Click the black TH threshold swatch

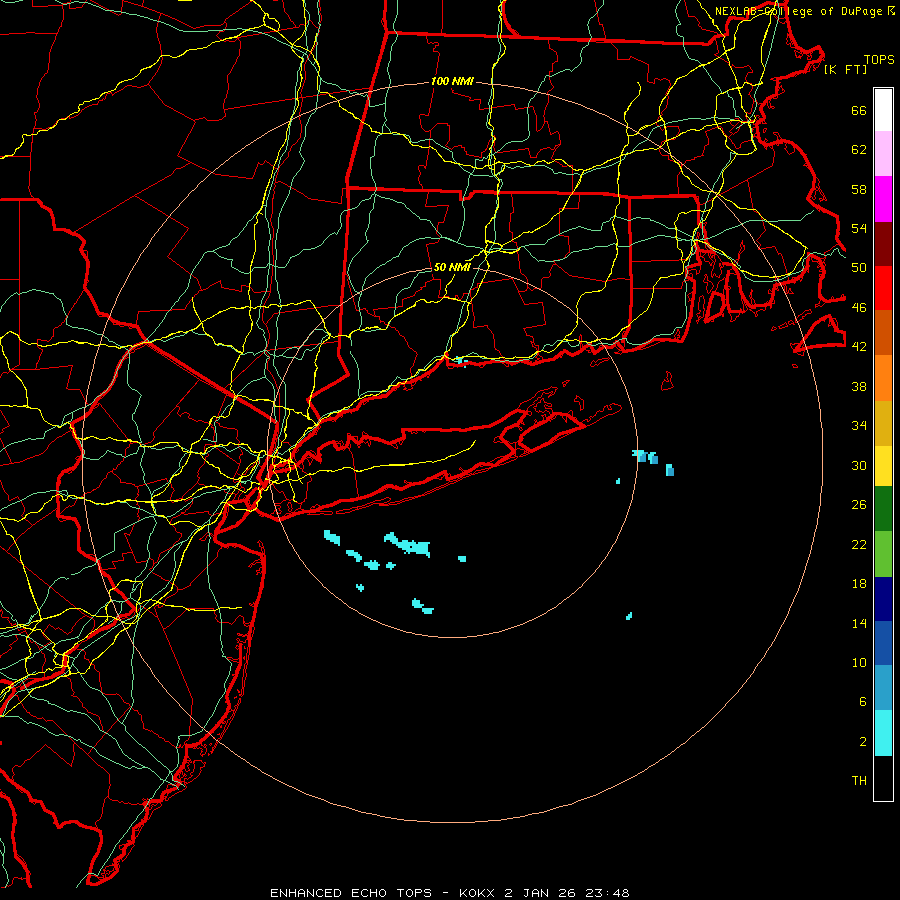pyautogui.click(x=883, y=778)
